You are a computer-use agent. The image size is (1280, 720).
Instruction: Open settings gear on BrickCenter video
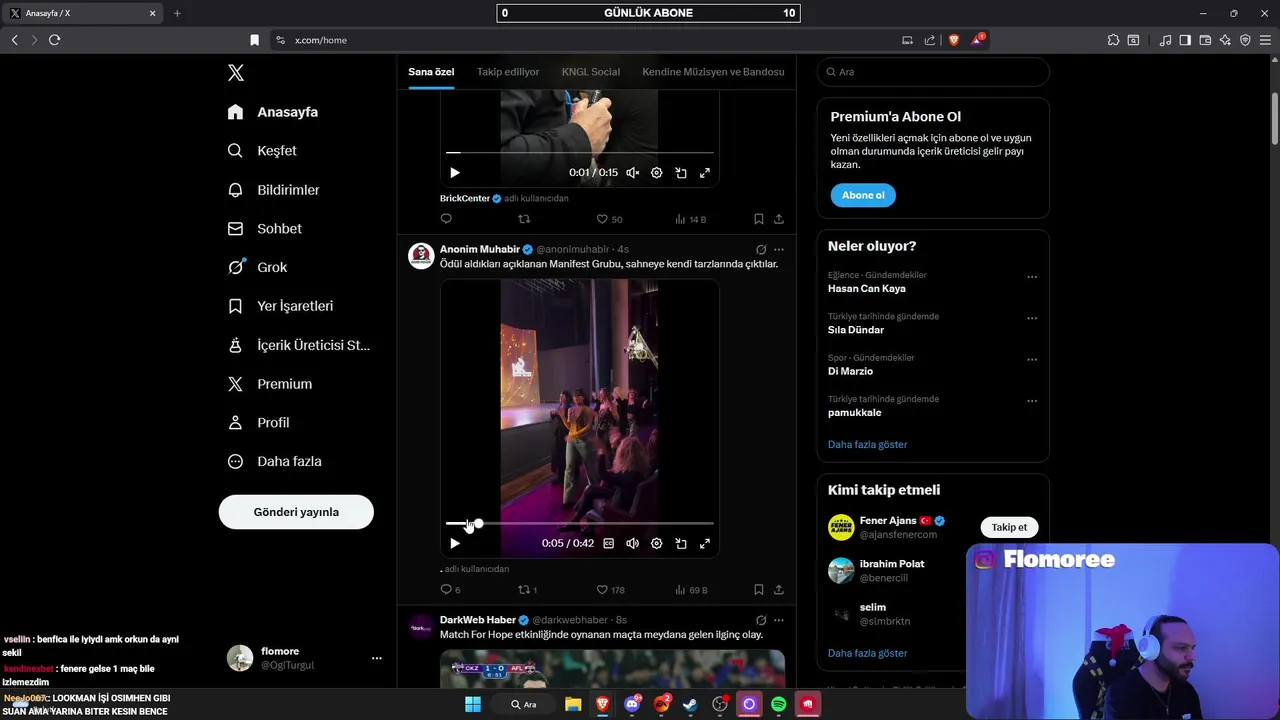657,173
